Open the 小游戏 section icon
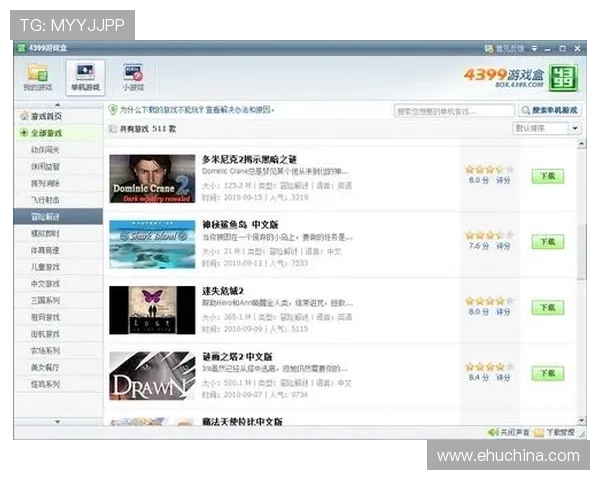Image resolution: width=600 pixels, height=480 pixels. pyautogui.click(x=133, y=72)
